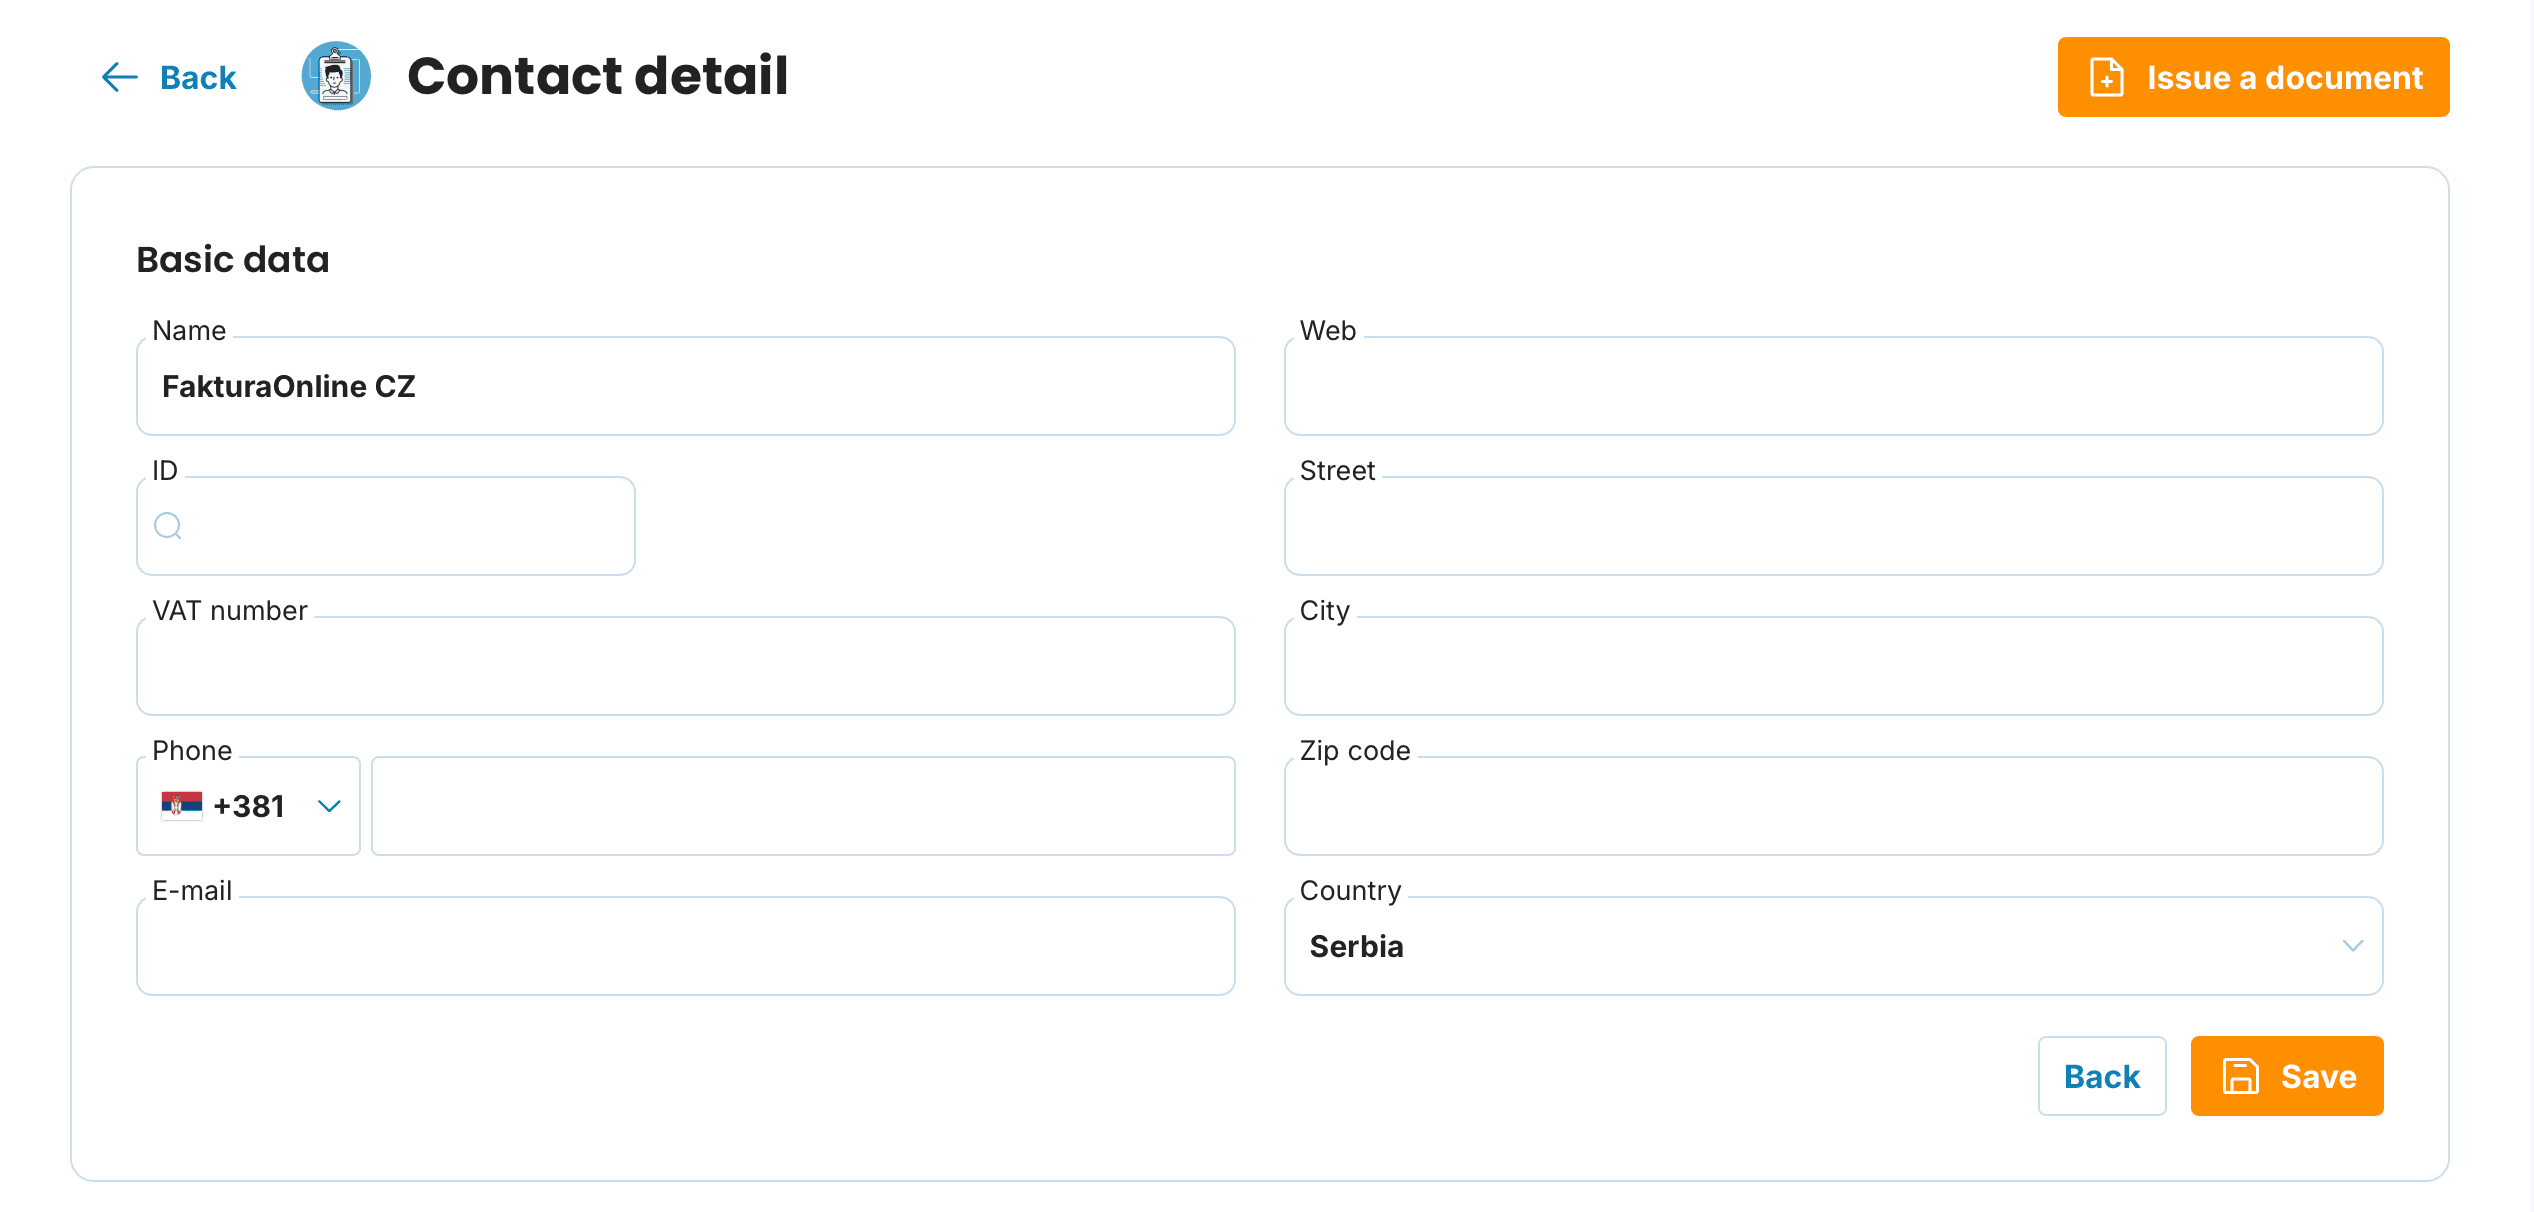This screenshot has height=1212, width=2534.
Task: Focus the Street input field
Action: tap(1833, 526)
